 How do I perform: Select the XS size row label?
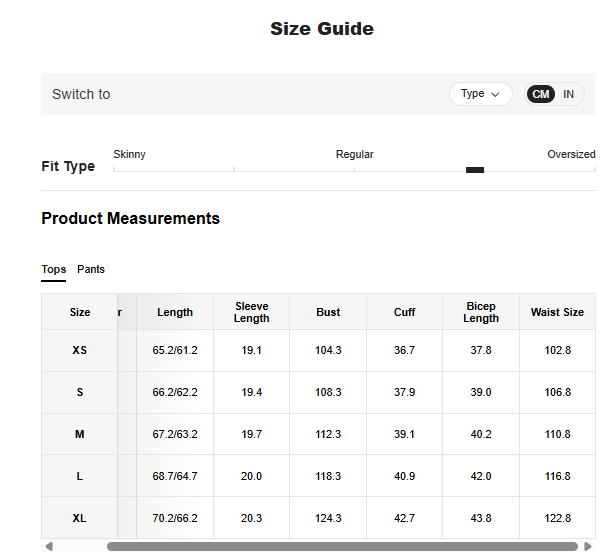point(80,351)
